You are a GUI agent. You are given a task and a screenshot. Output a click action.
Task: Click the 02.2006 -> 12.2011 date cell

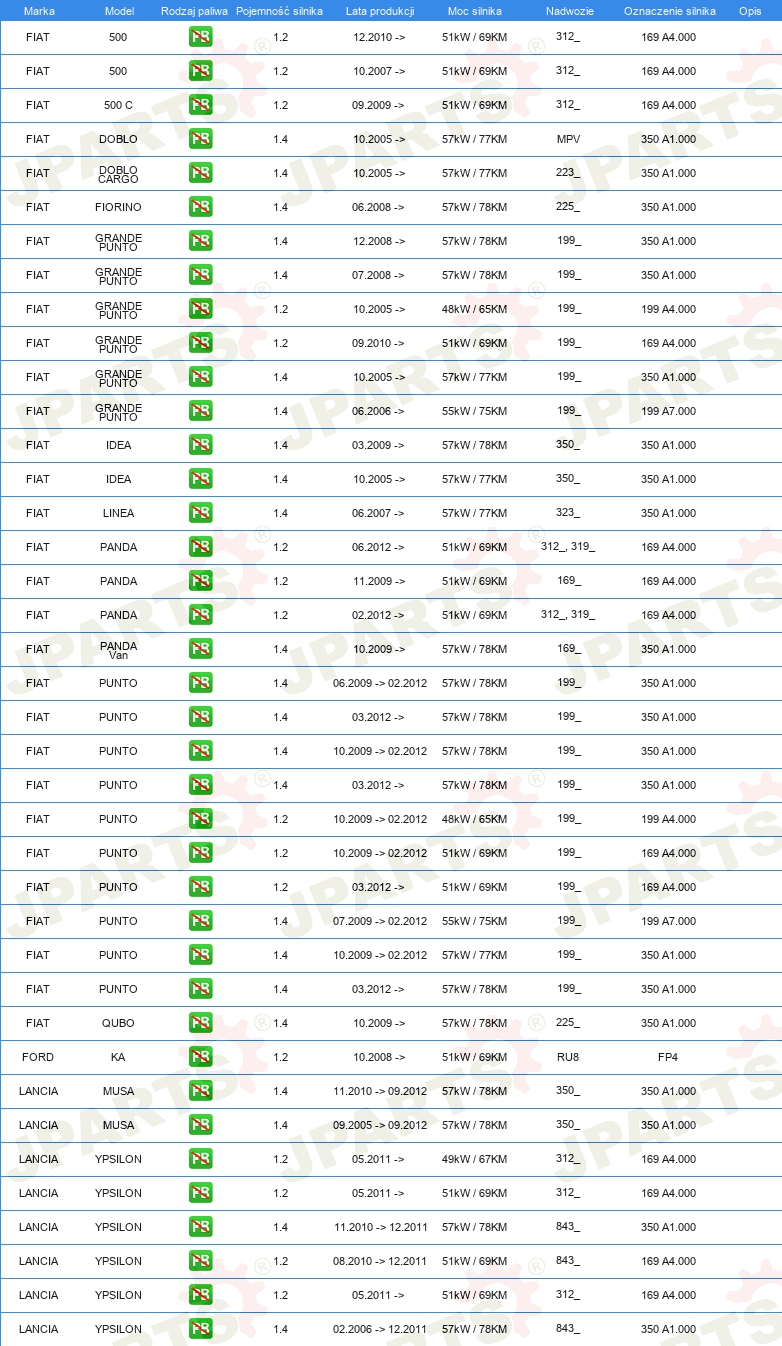coord(380,1329)
